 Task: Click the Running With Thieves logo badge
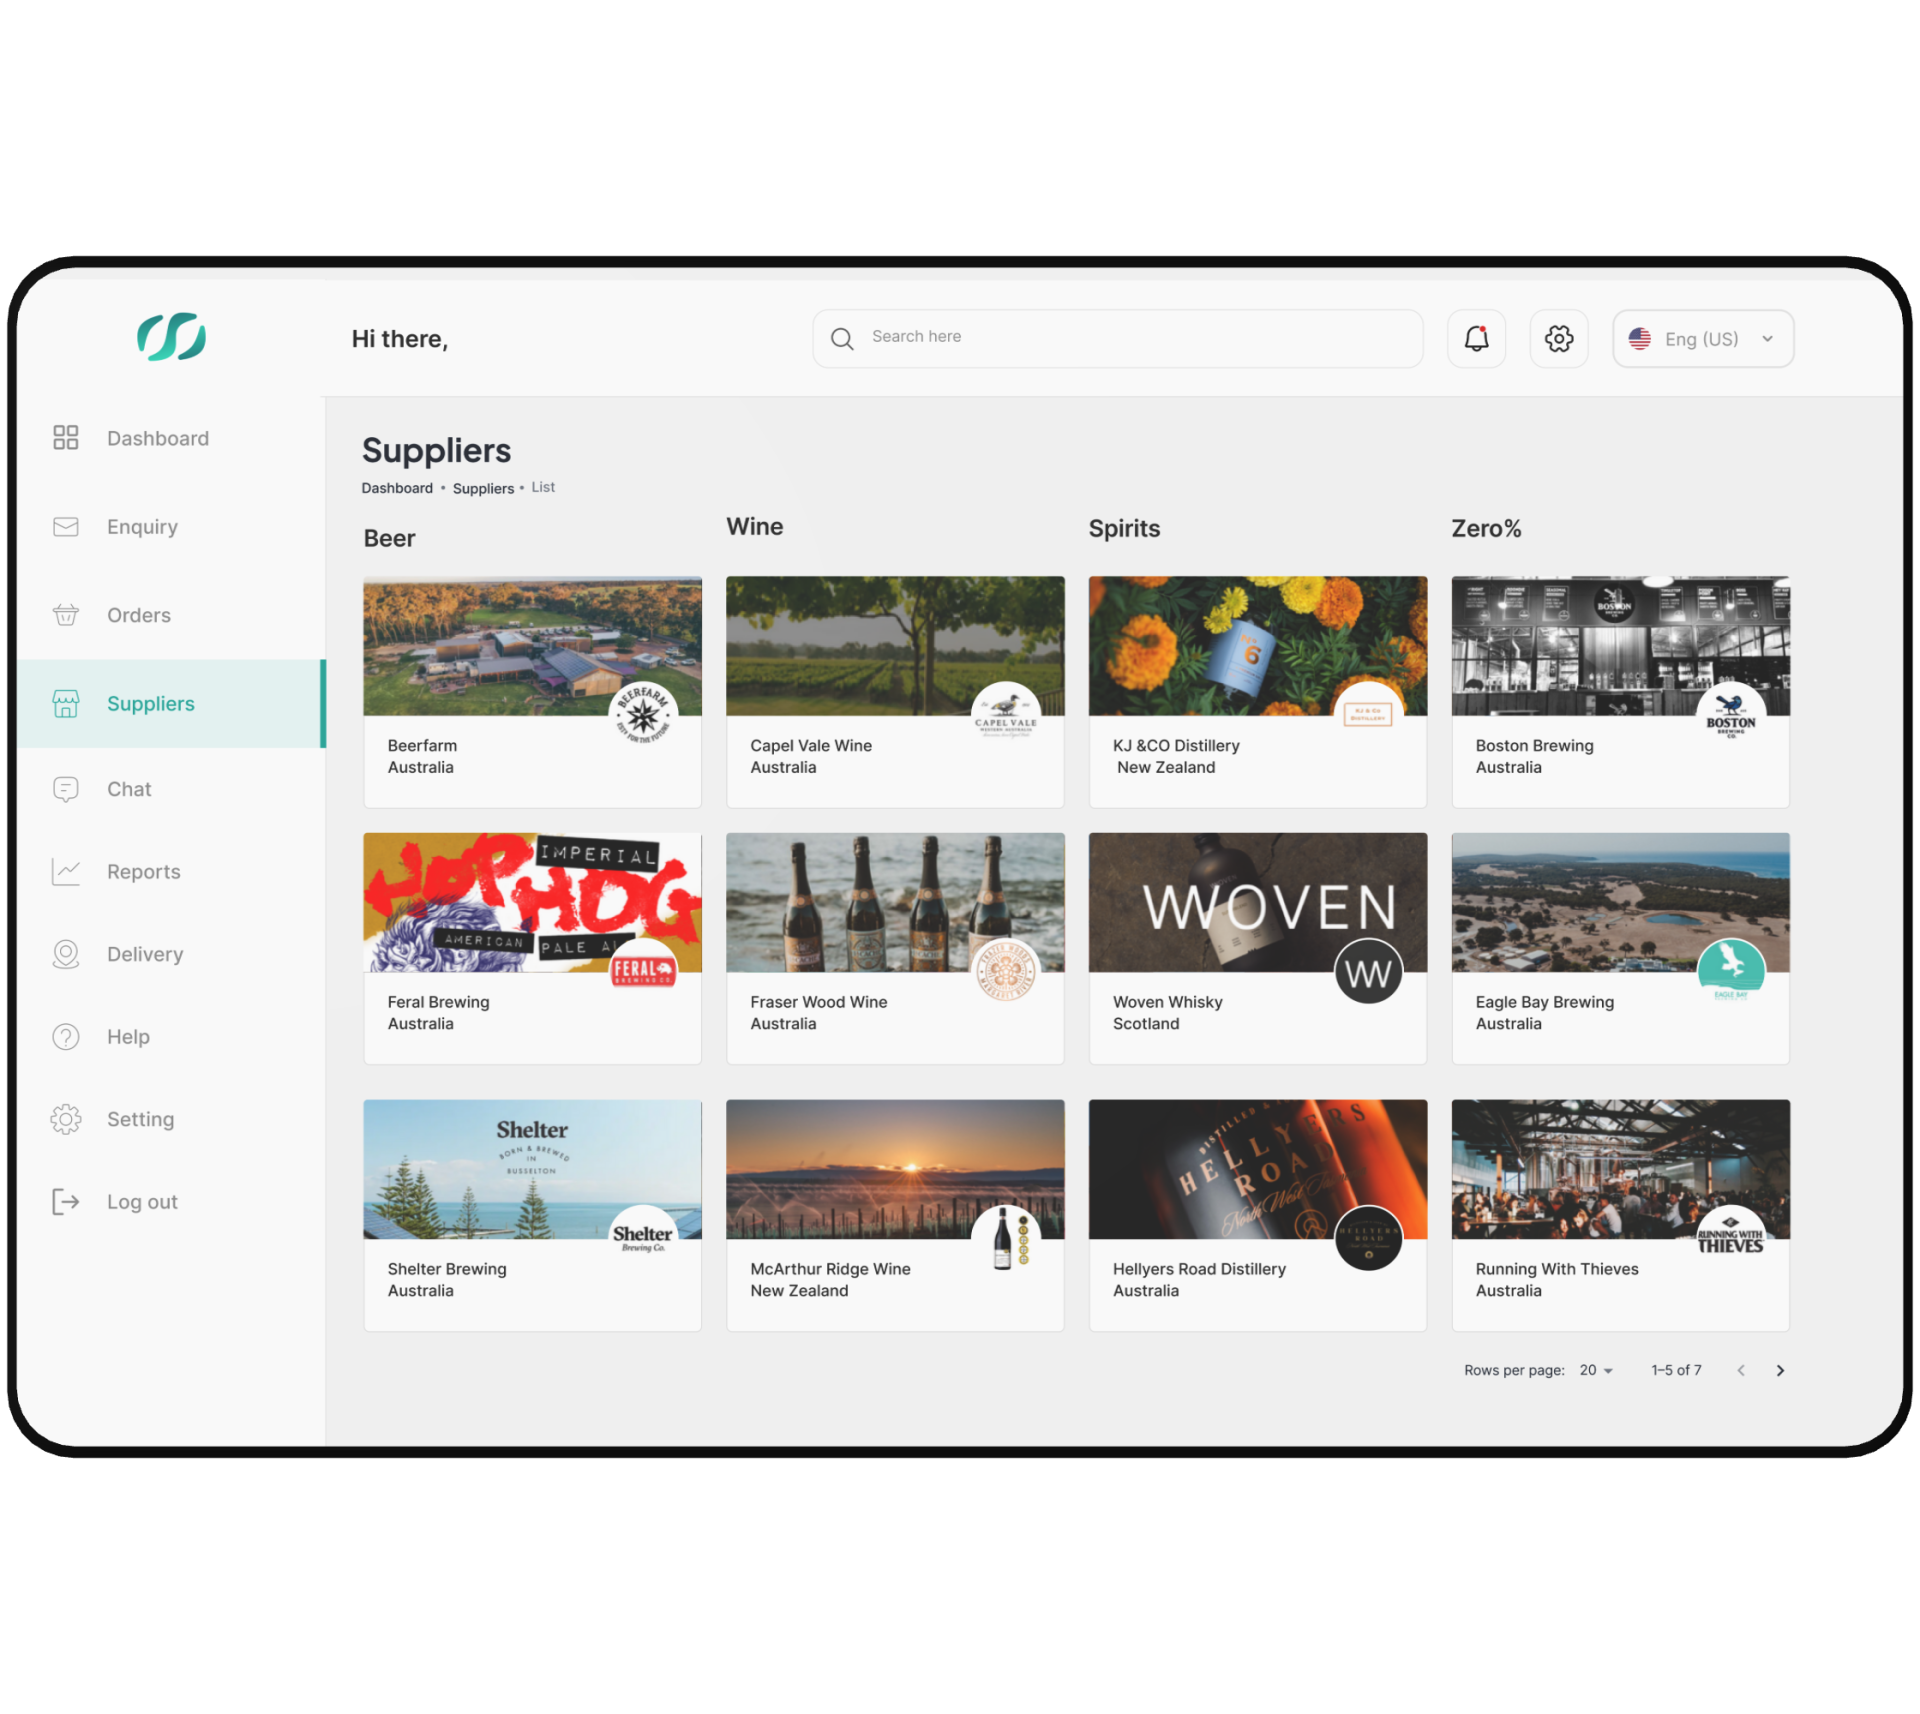pyautogui.click(x=1731, y=1238)
